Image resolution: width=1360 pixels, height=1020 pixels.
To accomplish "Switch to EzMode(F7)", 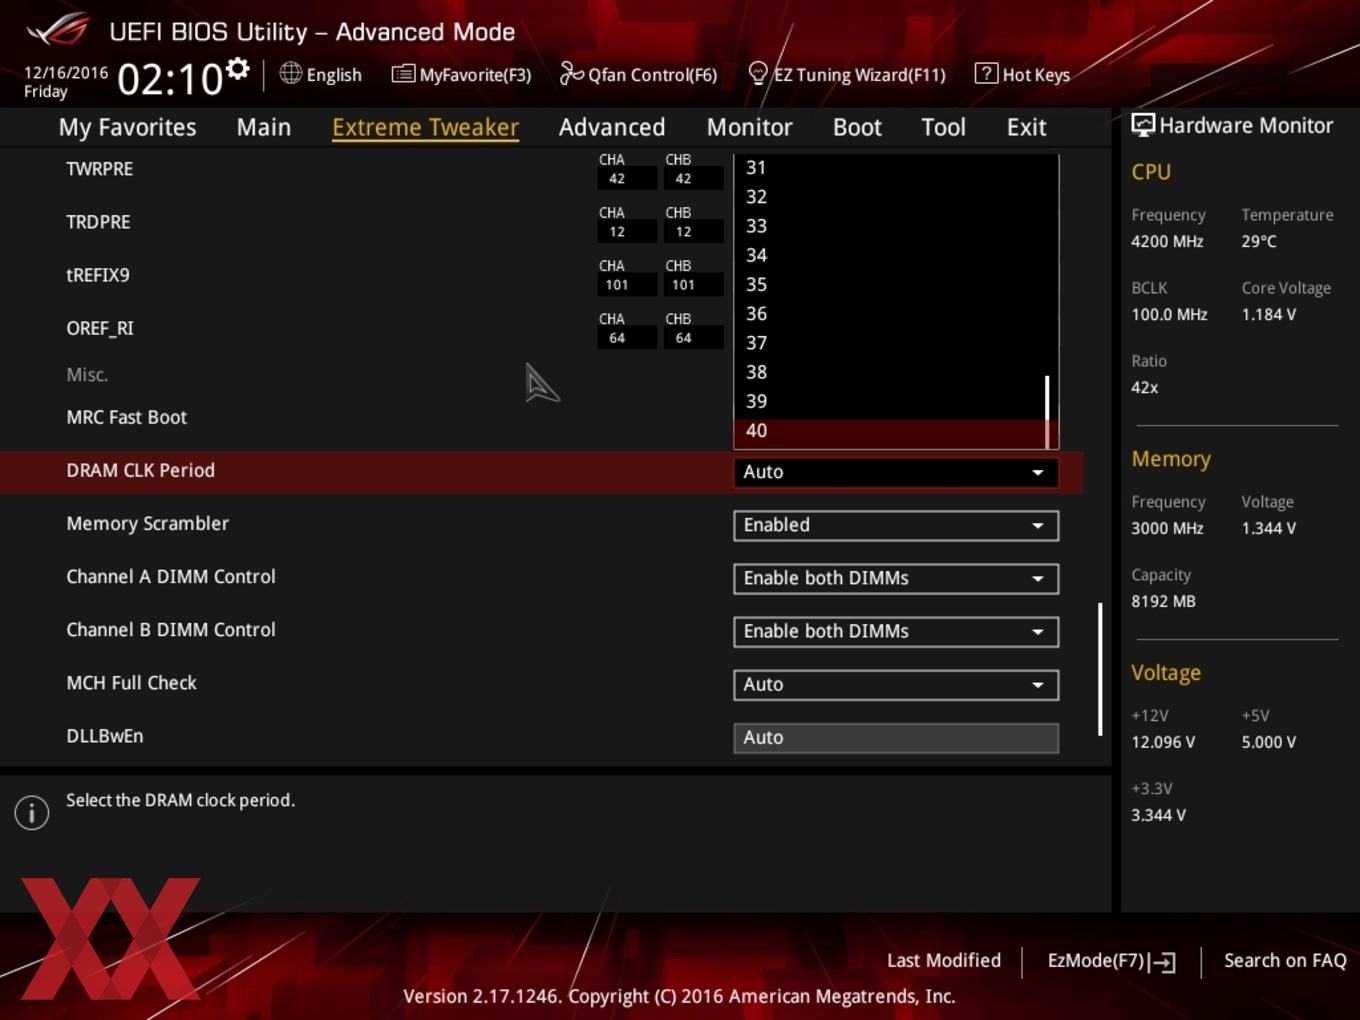I will coord(1110,961).
